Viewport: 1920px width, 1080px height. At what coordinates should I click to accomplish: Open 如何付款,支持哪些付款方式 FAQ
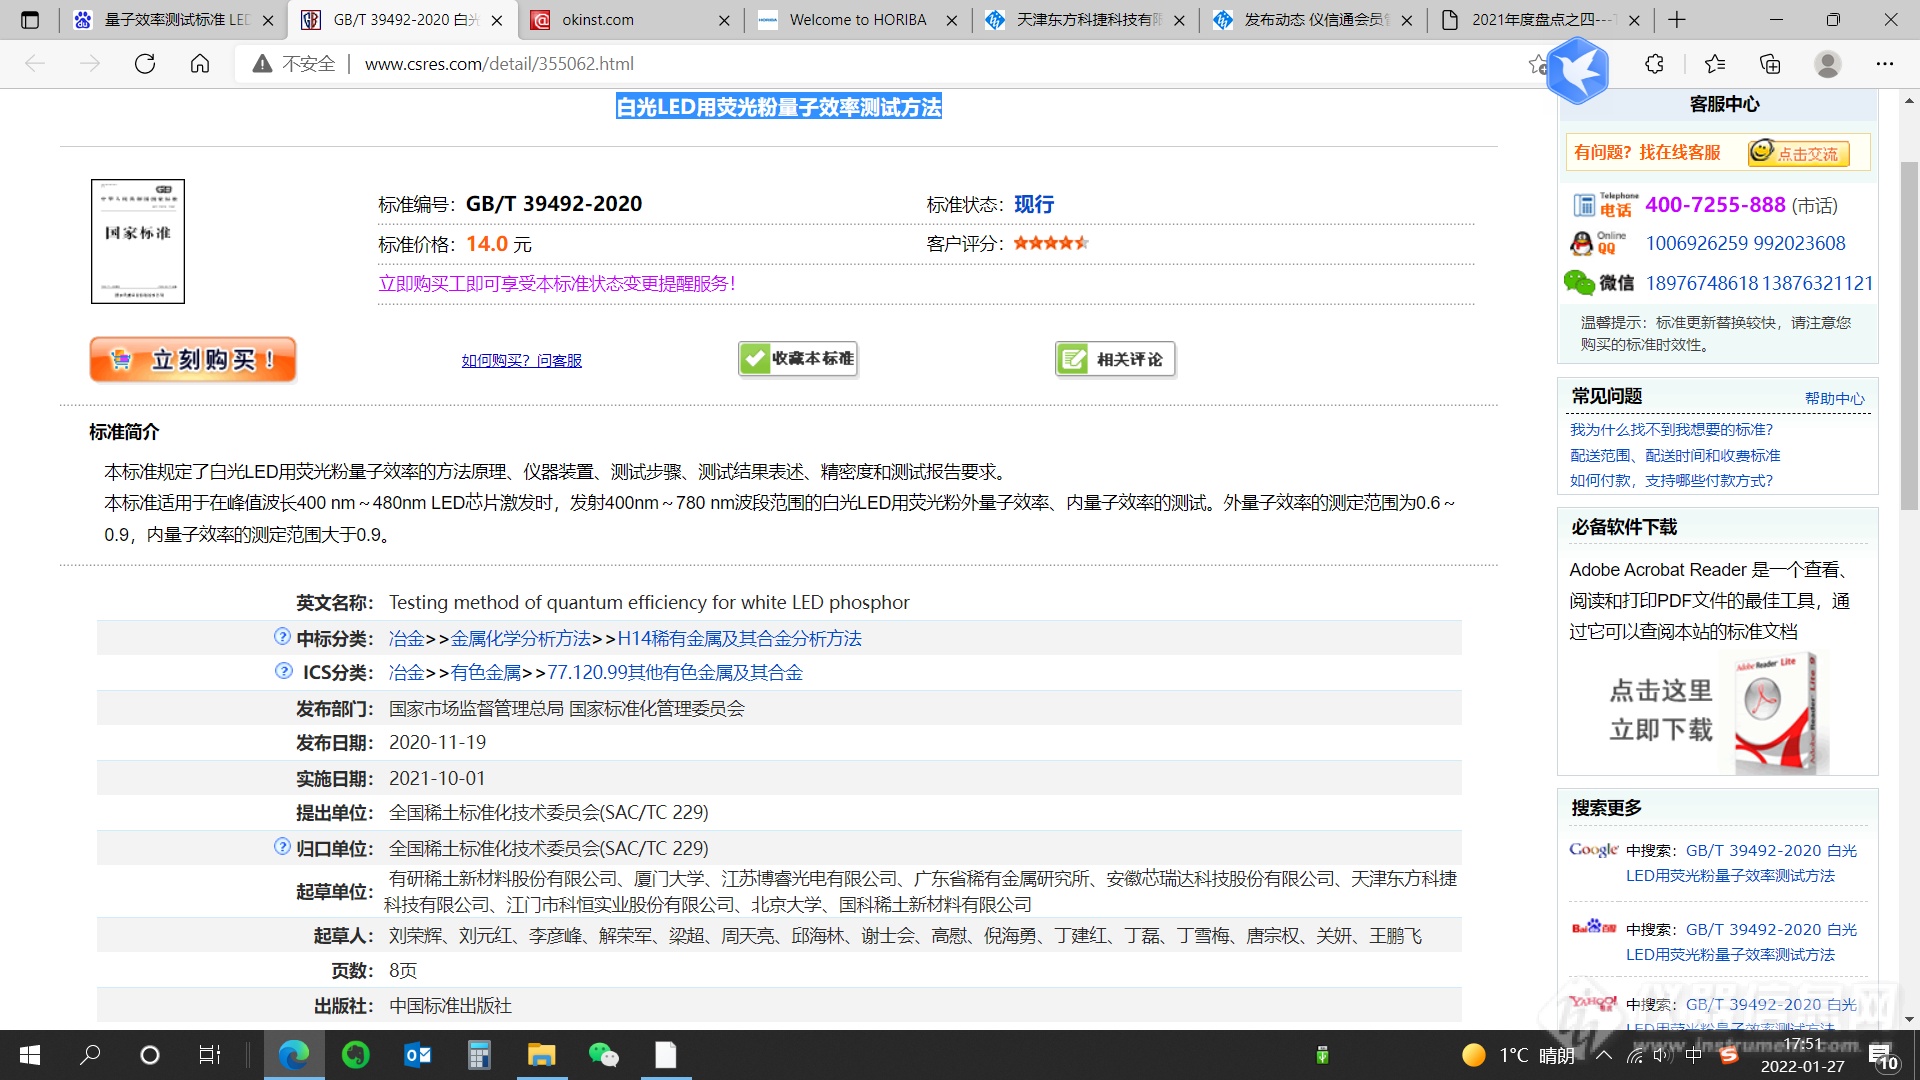[x=1671, y=480]
